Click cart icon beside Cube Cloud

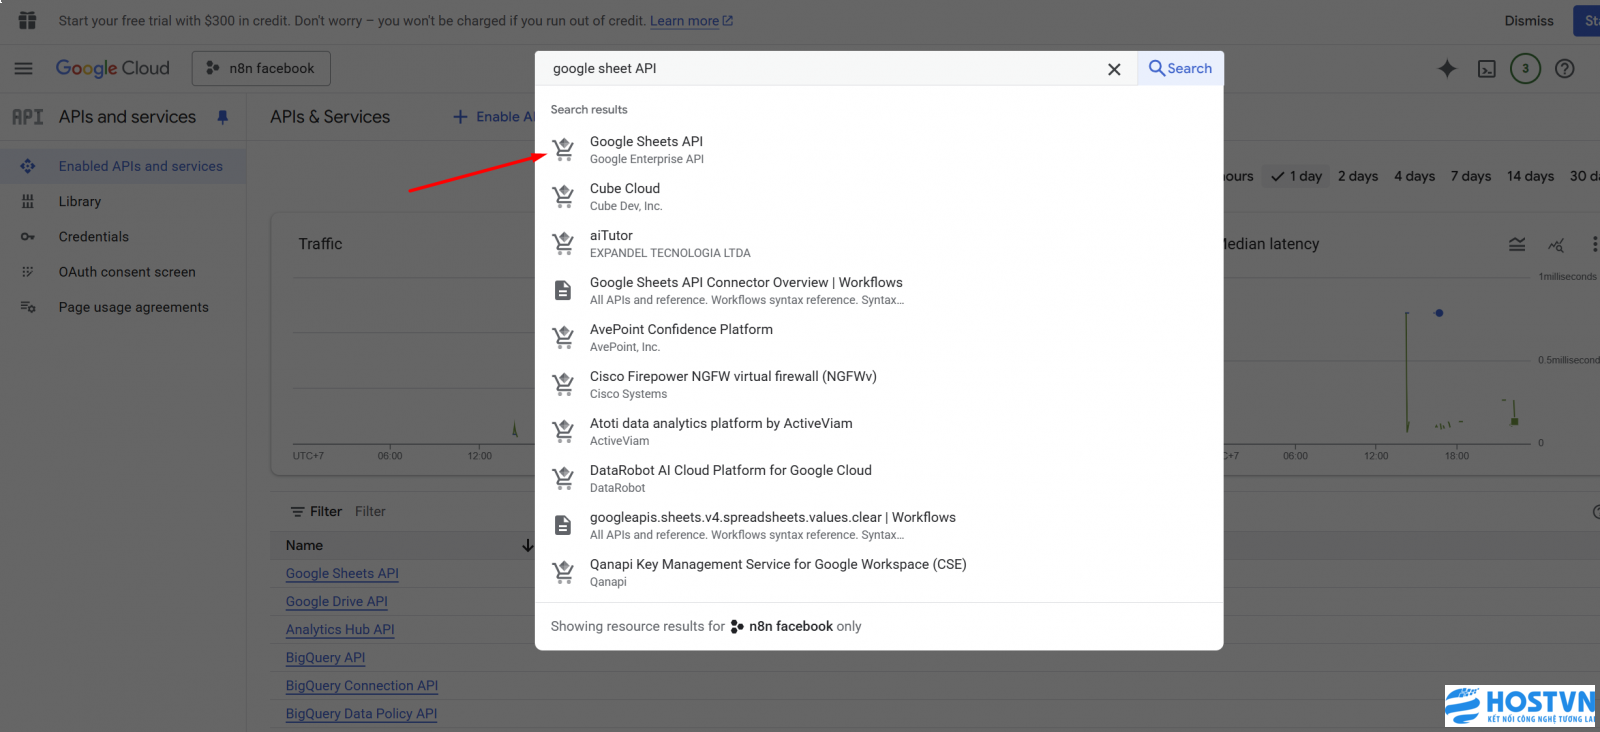[564, 197]
